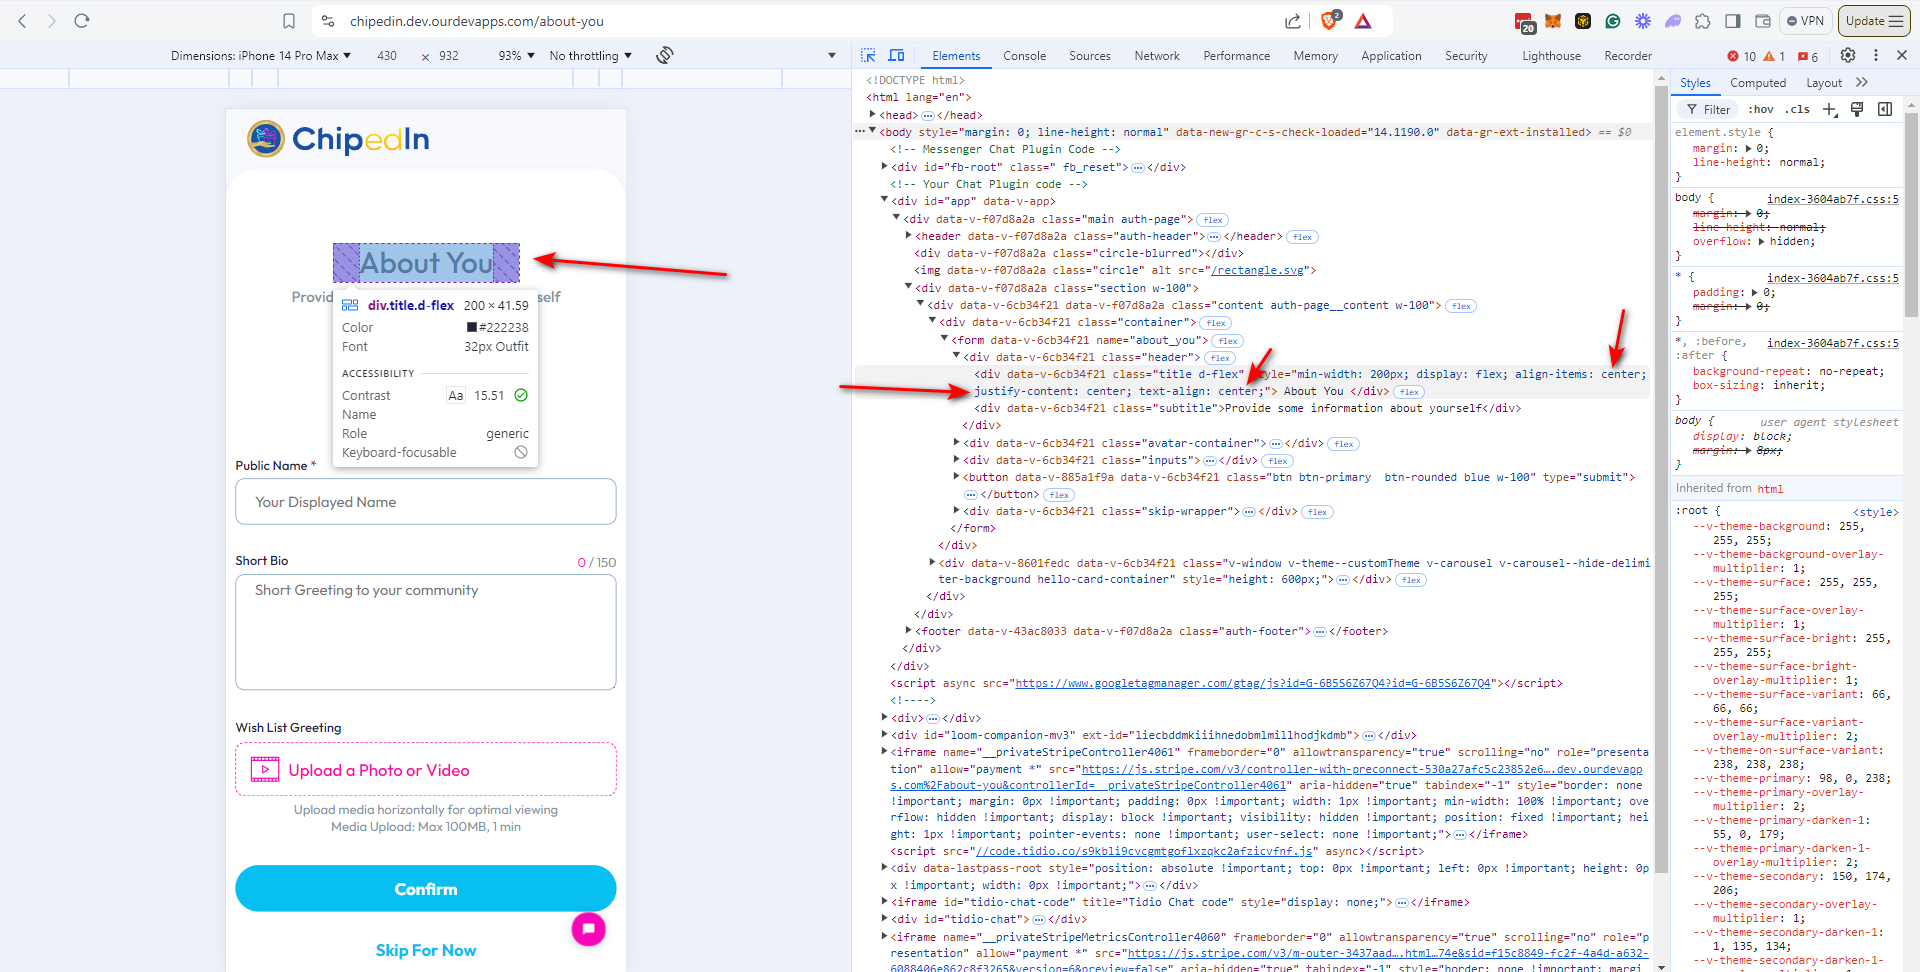Open the Extensions puzzle-piece menu
The height and width of the screenshot is (972, 1920).
point(1703,21)
